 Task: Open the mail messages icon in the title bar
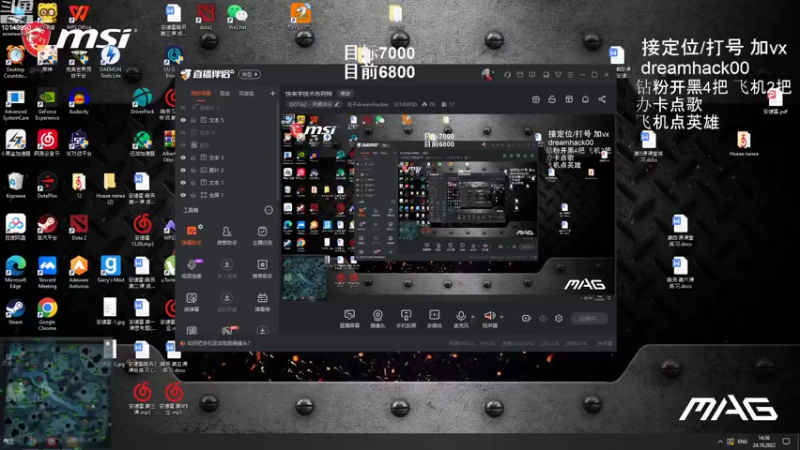(x=520, y=74)
